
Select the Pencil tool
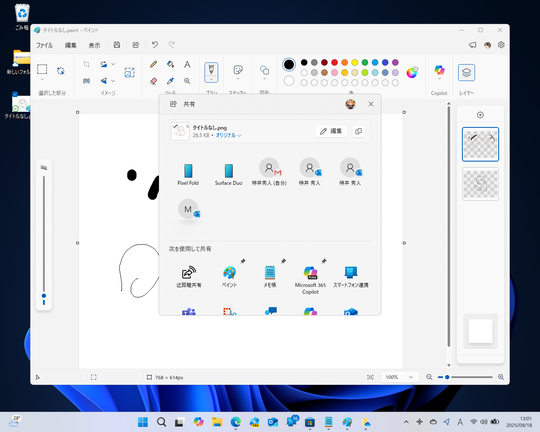154,64
